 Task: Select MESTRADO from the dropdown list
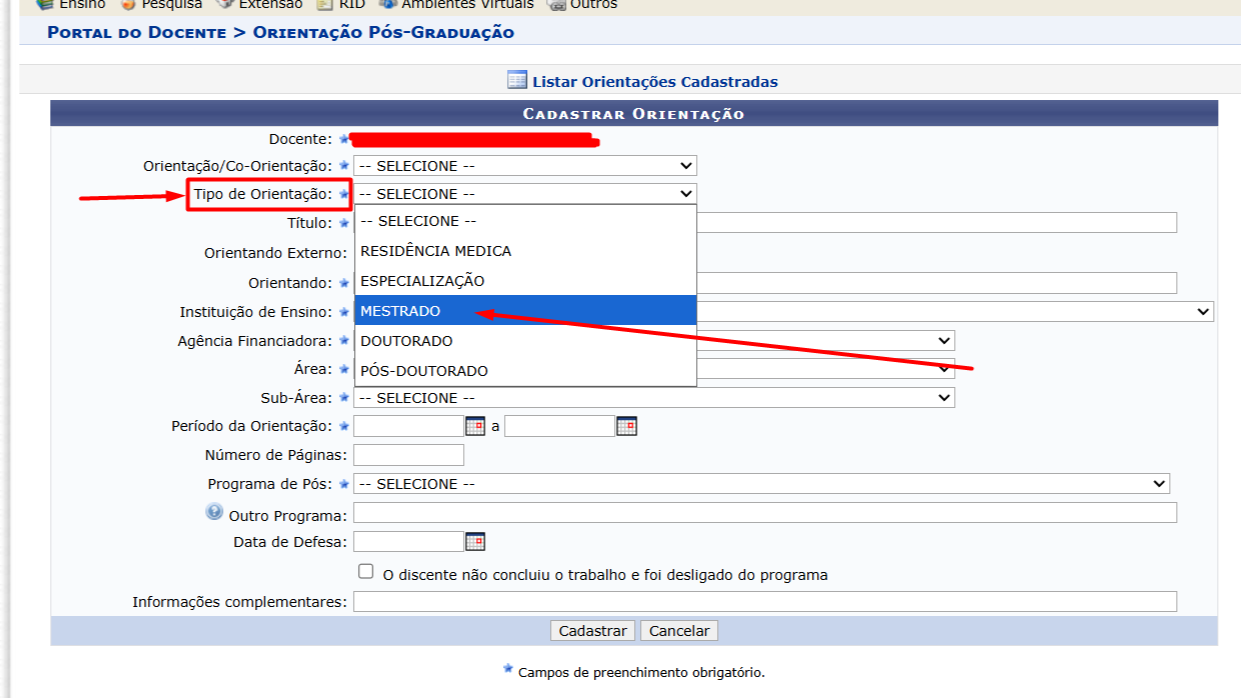pos(526,311)
